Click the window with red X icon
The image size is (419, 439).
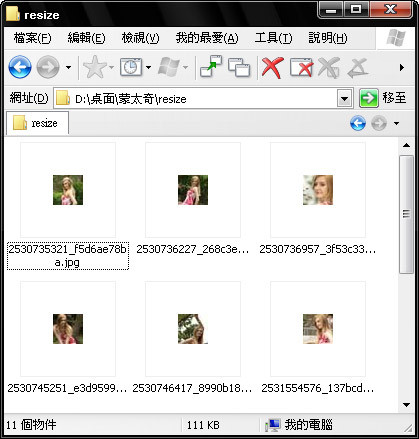click(302, 68)
